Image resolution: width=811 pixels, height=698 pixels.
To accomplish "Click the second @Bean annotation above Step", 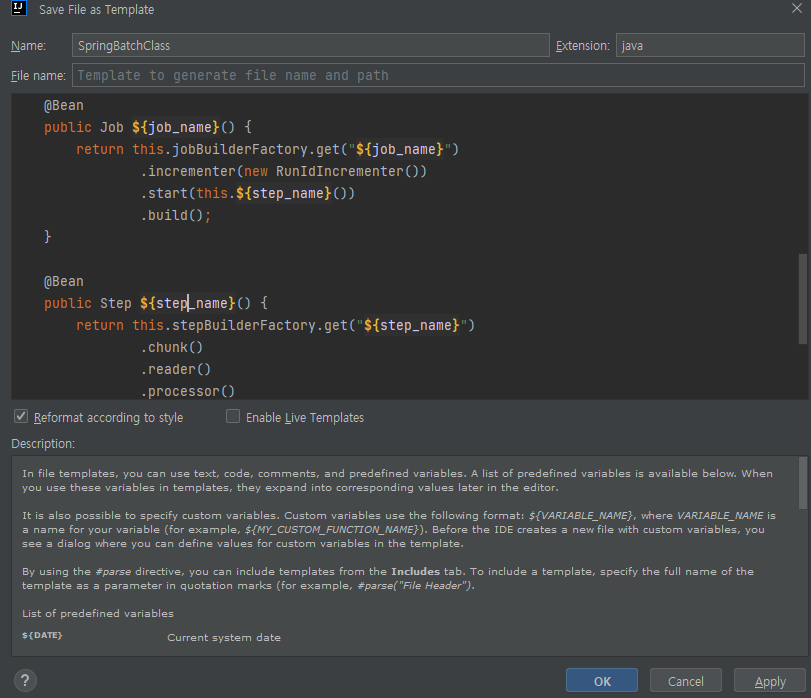I will 64,281.
